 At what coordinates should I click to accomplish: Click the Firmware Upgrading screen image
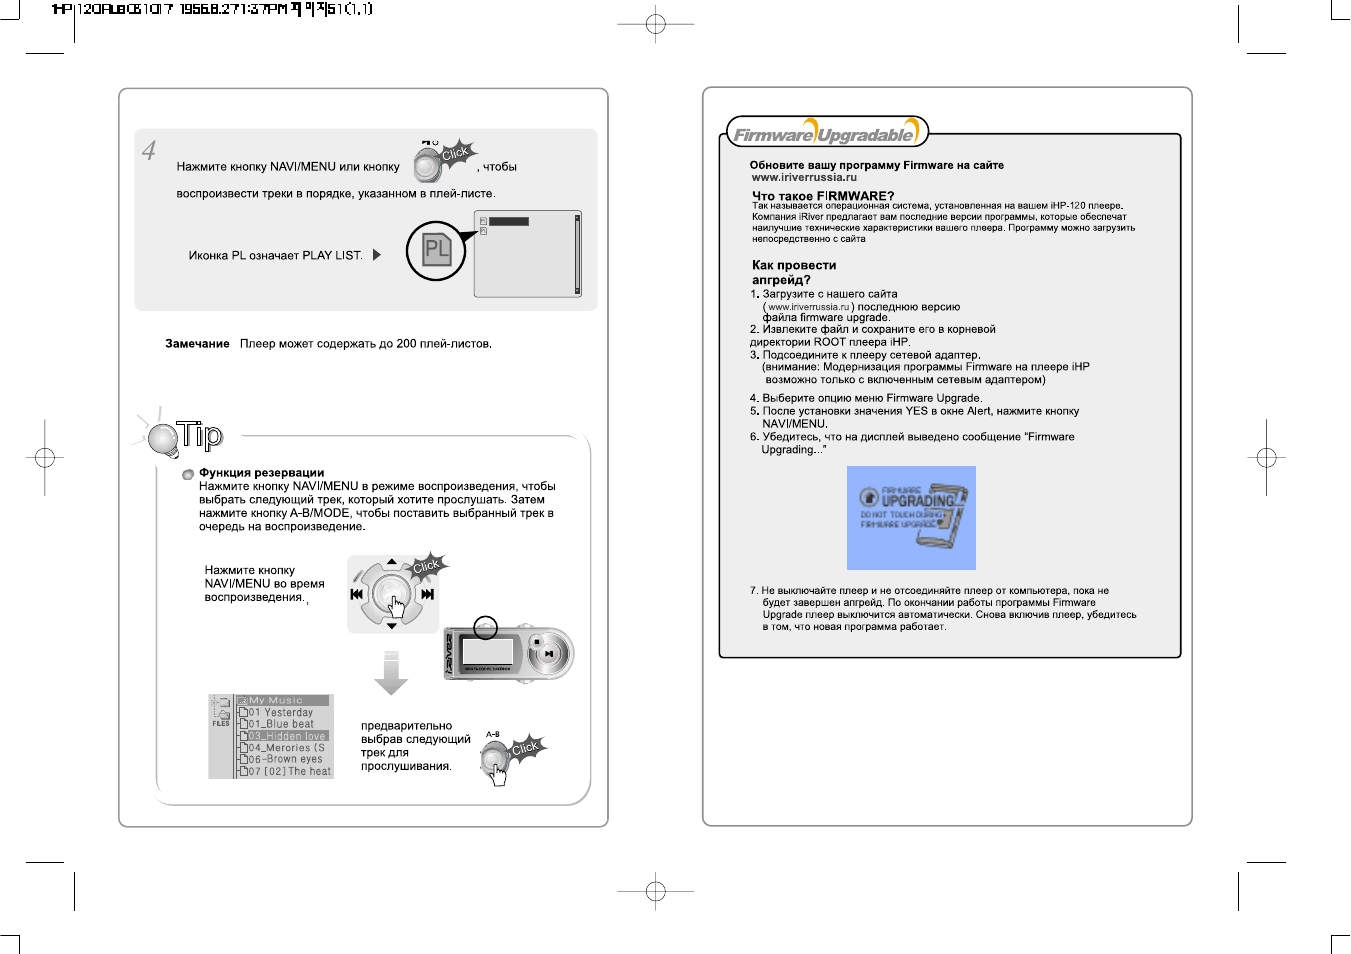(x=911, y=518)
